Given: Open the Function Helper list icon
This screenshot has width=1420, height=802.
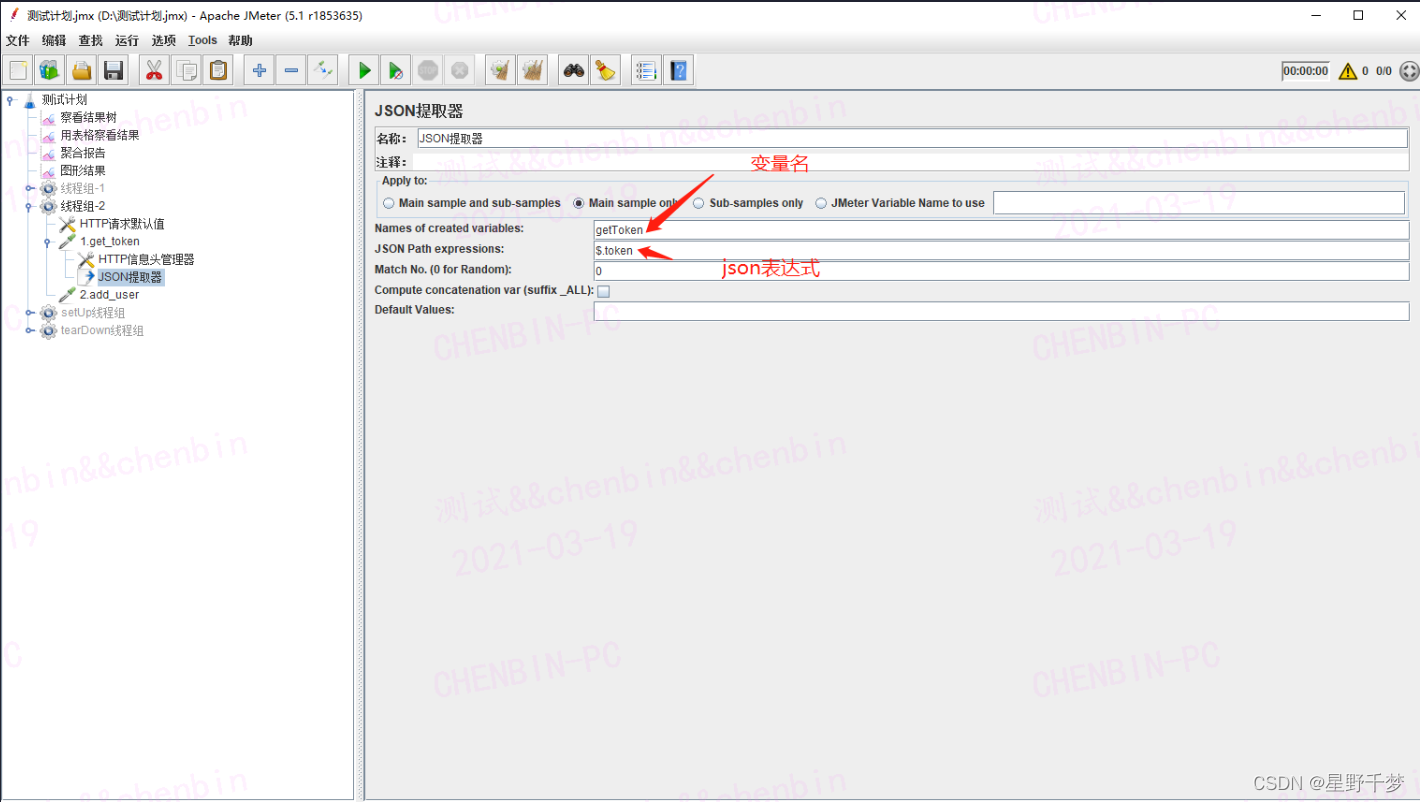Looking at the screenshot, I should [646, 70].
